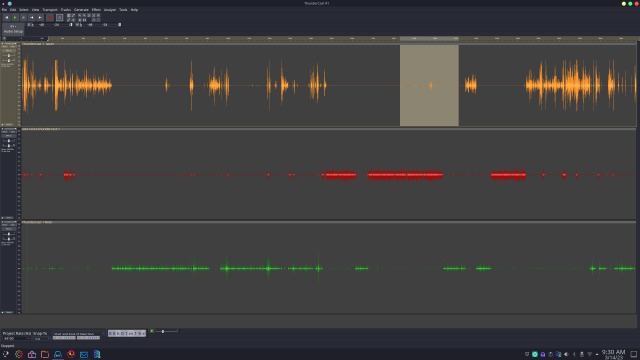The height and width of the screenshot is (360, 640).
Task: Open the Effect menu
Action: pos(96,10)
